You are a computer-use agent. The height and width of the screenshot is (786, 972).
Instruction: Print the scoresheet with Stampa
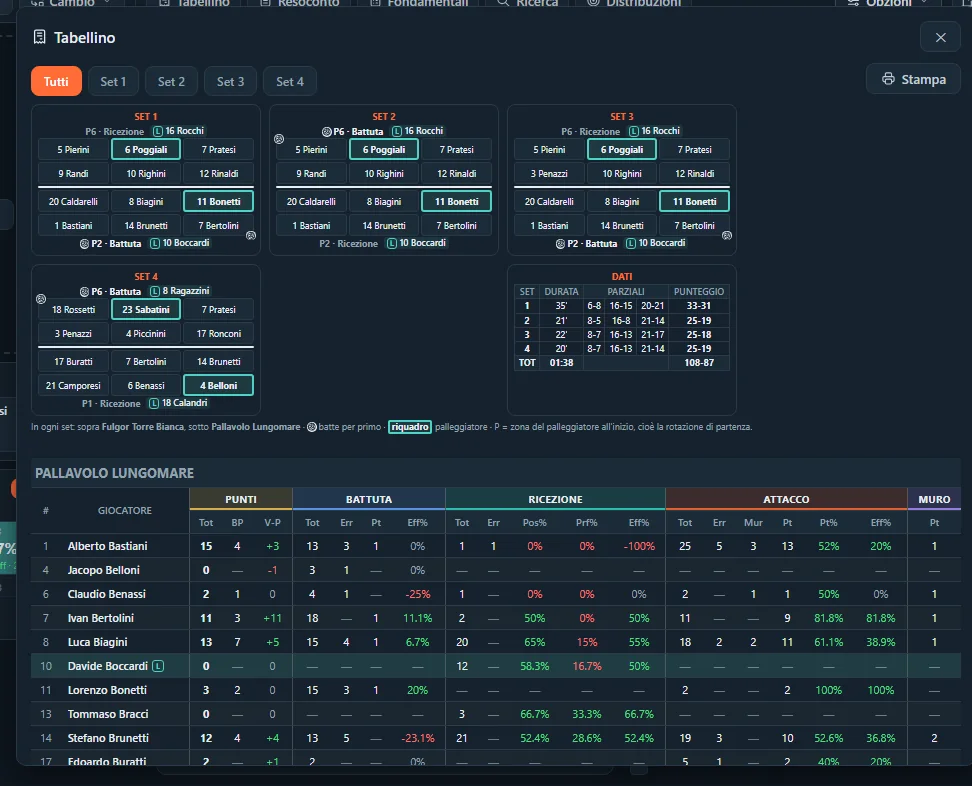[x=913, y=79]
